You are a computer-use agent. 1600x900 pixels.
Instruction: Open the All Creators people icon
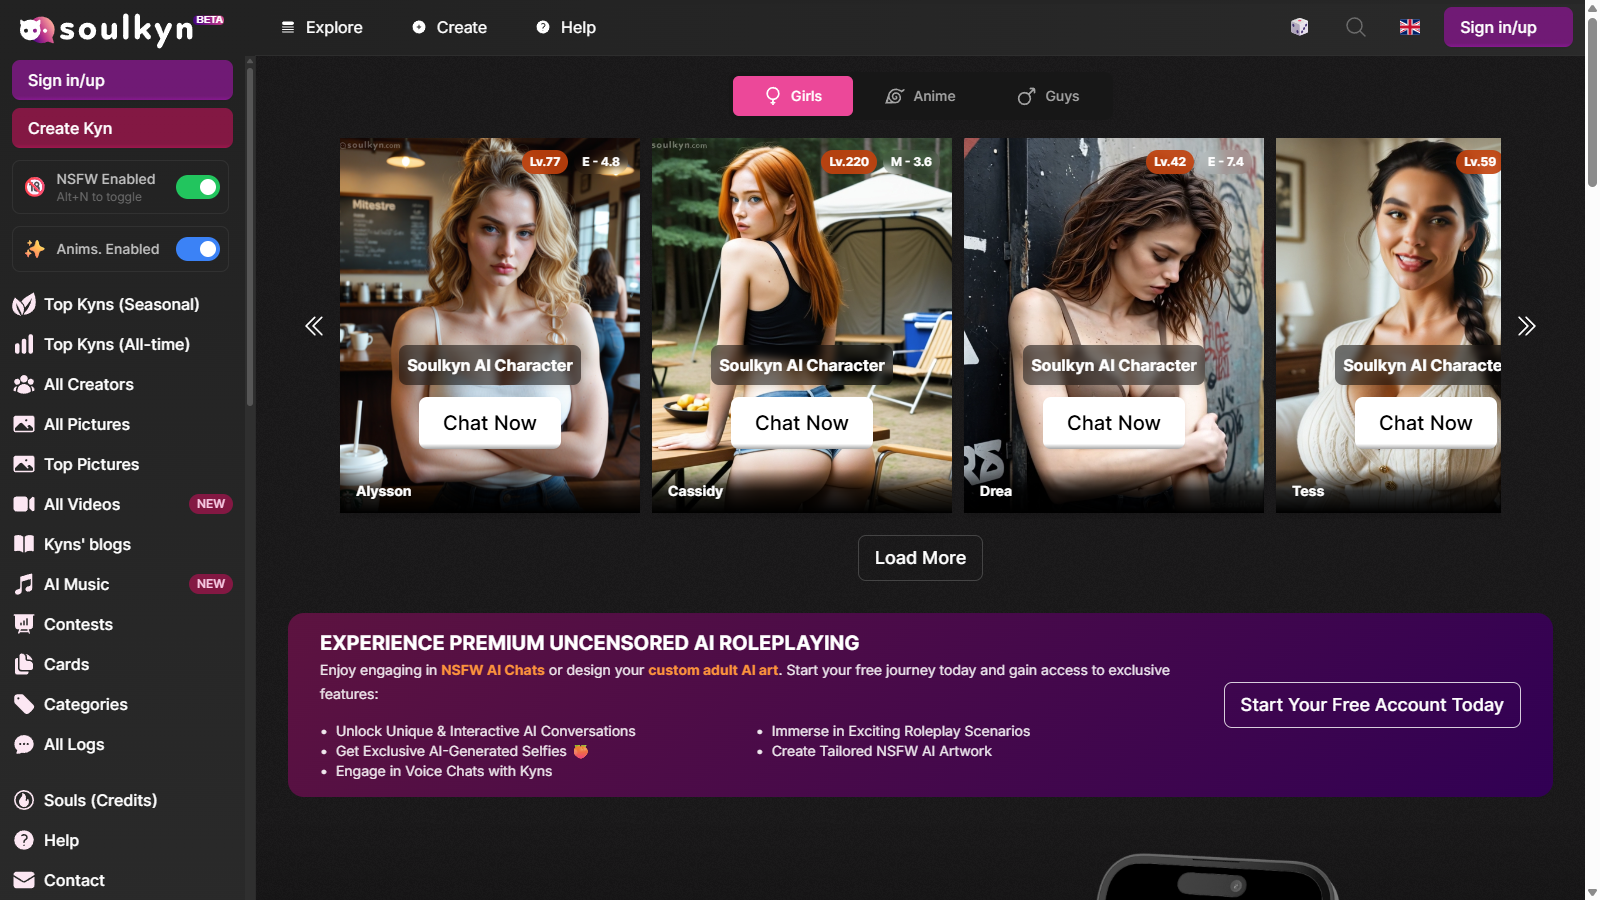coord(24,384)
